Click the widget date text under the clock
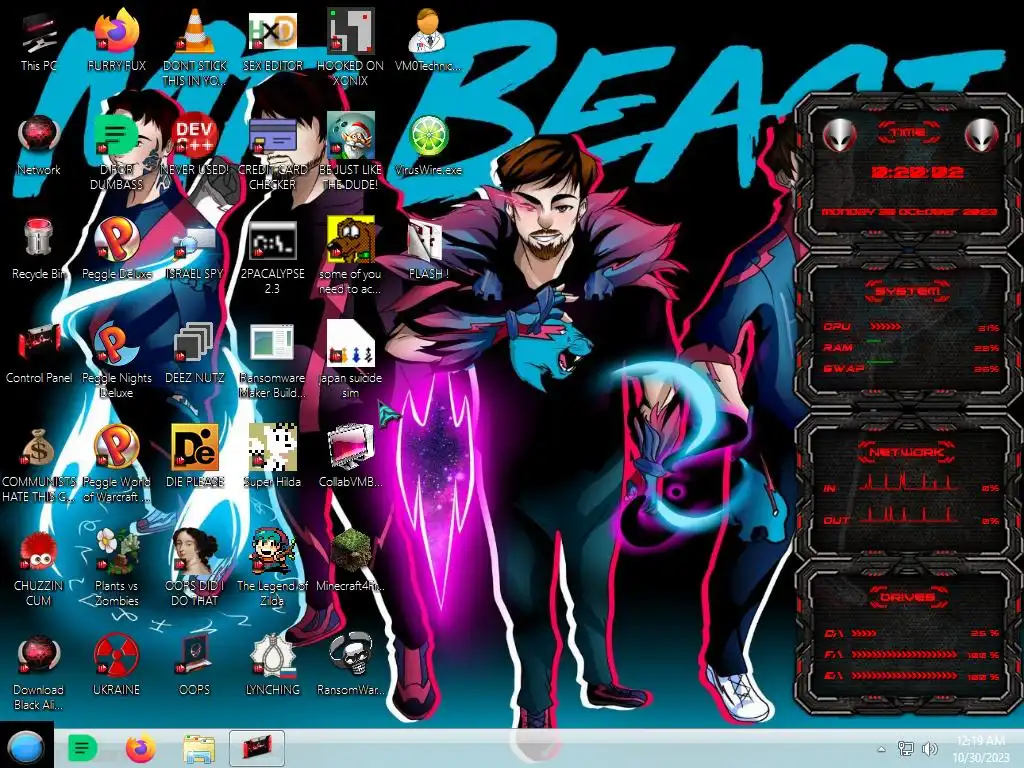1024x768 pixels. point(909,212)
